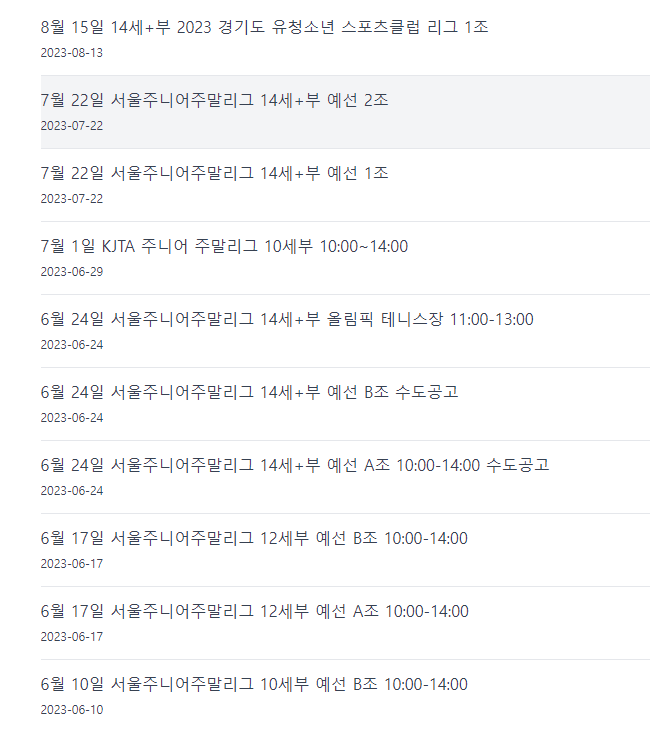Open the 6월 17일 12세부 예선 A조 post
650x745 pixels.
point(255,611)
